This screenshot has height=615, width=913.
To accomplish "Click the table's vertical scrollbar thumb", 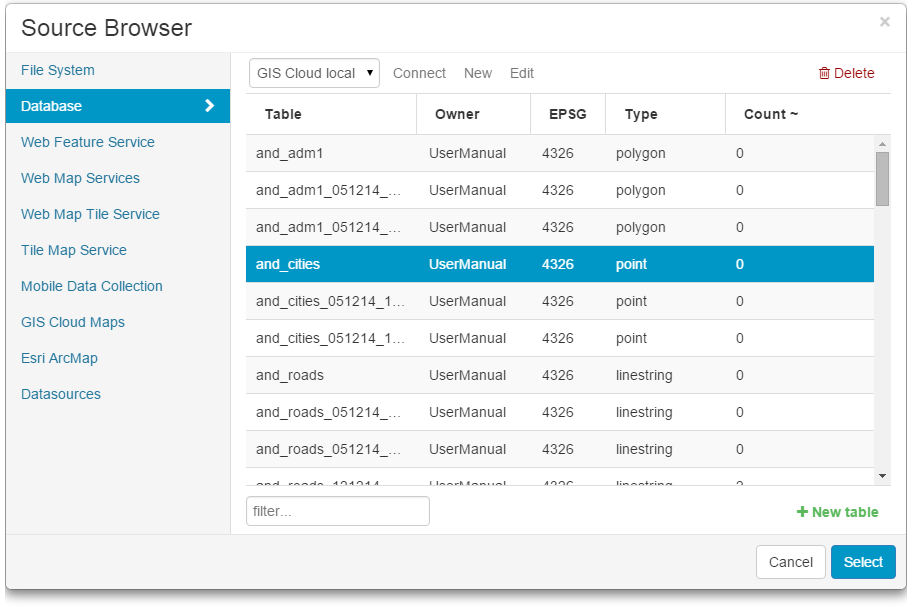I will (x=882, y=179).
